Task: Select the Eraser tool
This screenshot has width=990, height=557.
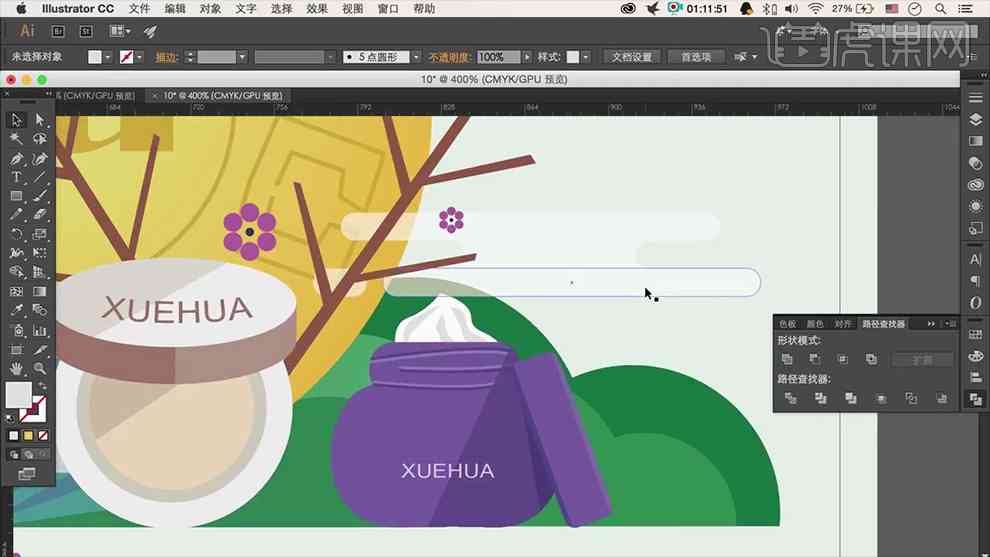Action: point(40,215)
